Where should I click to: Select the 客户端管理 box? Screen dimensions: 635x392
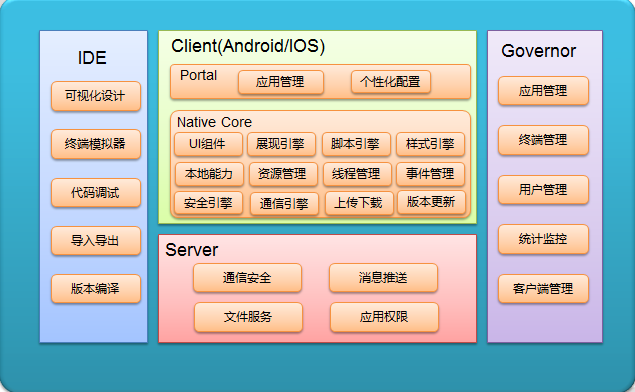(x=543, y=289)
